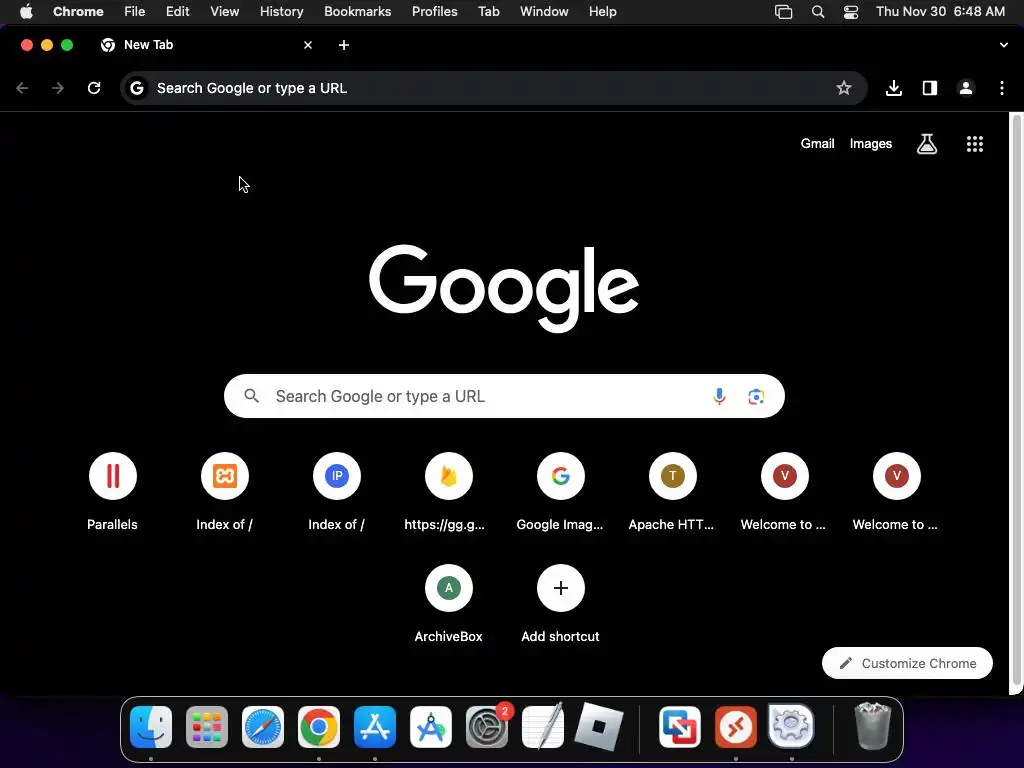Screen dimensions: 1024x768
Task: Open the profile avatar icon
Action: pyautogui.click(x=965, y=88)
